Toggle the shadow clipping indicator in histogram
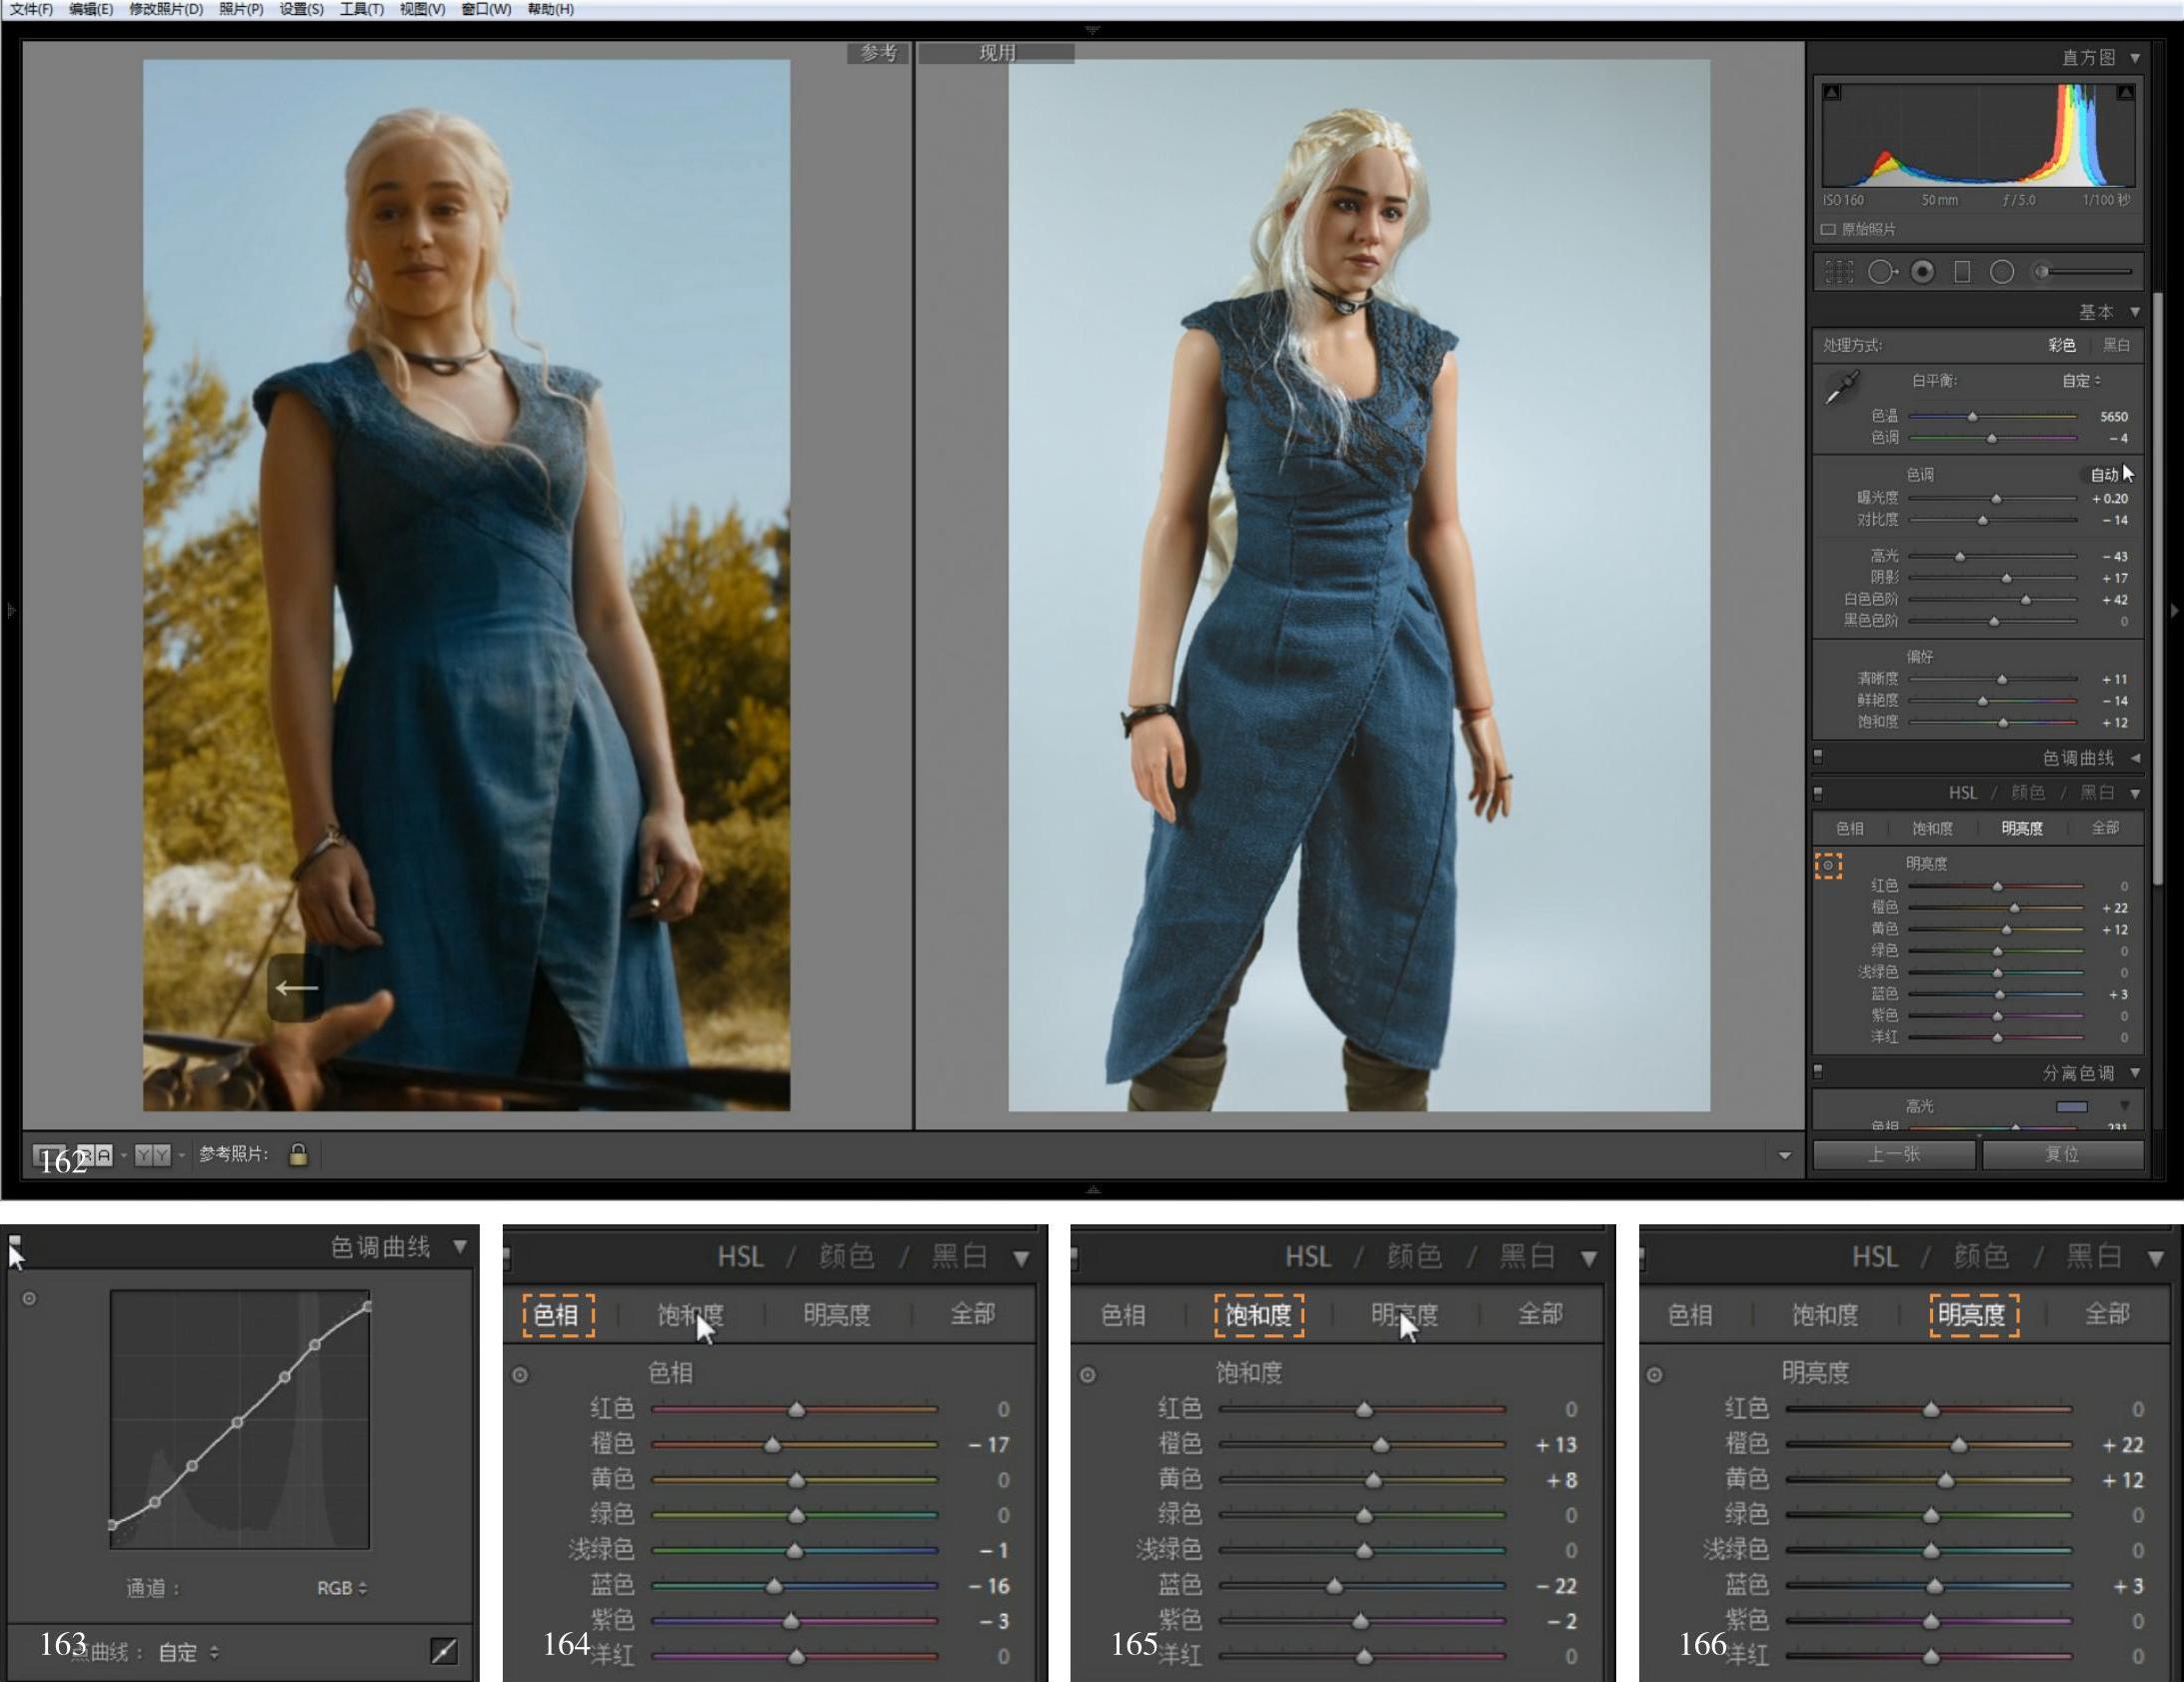The width and height of the screenshot is (2184, 1682). [x=1831, y=93]
